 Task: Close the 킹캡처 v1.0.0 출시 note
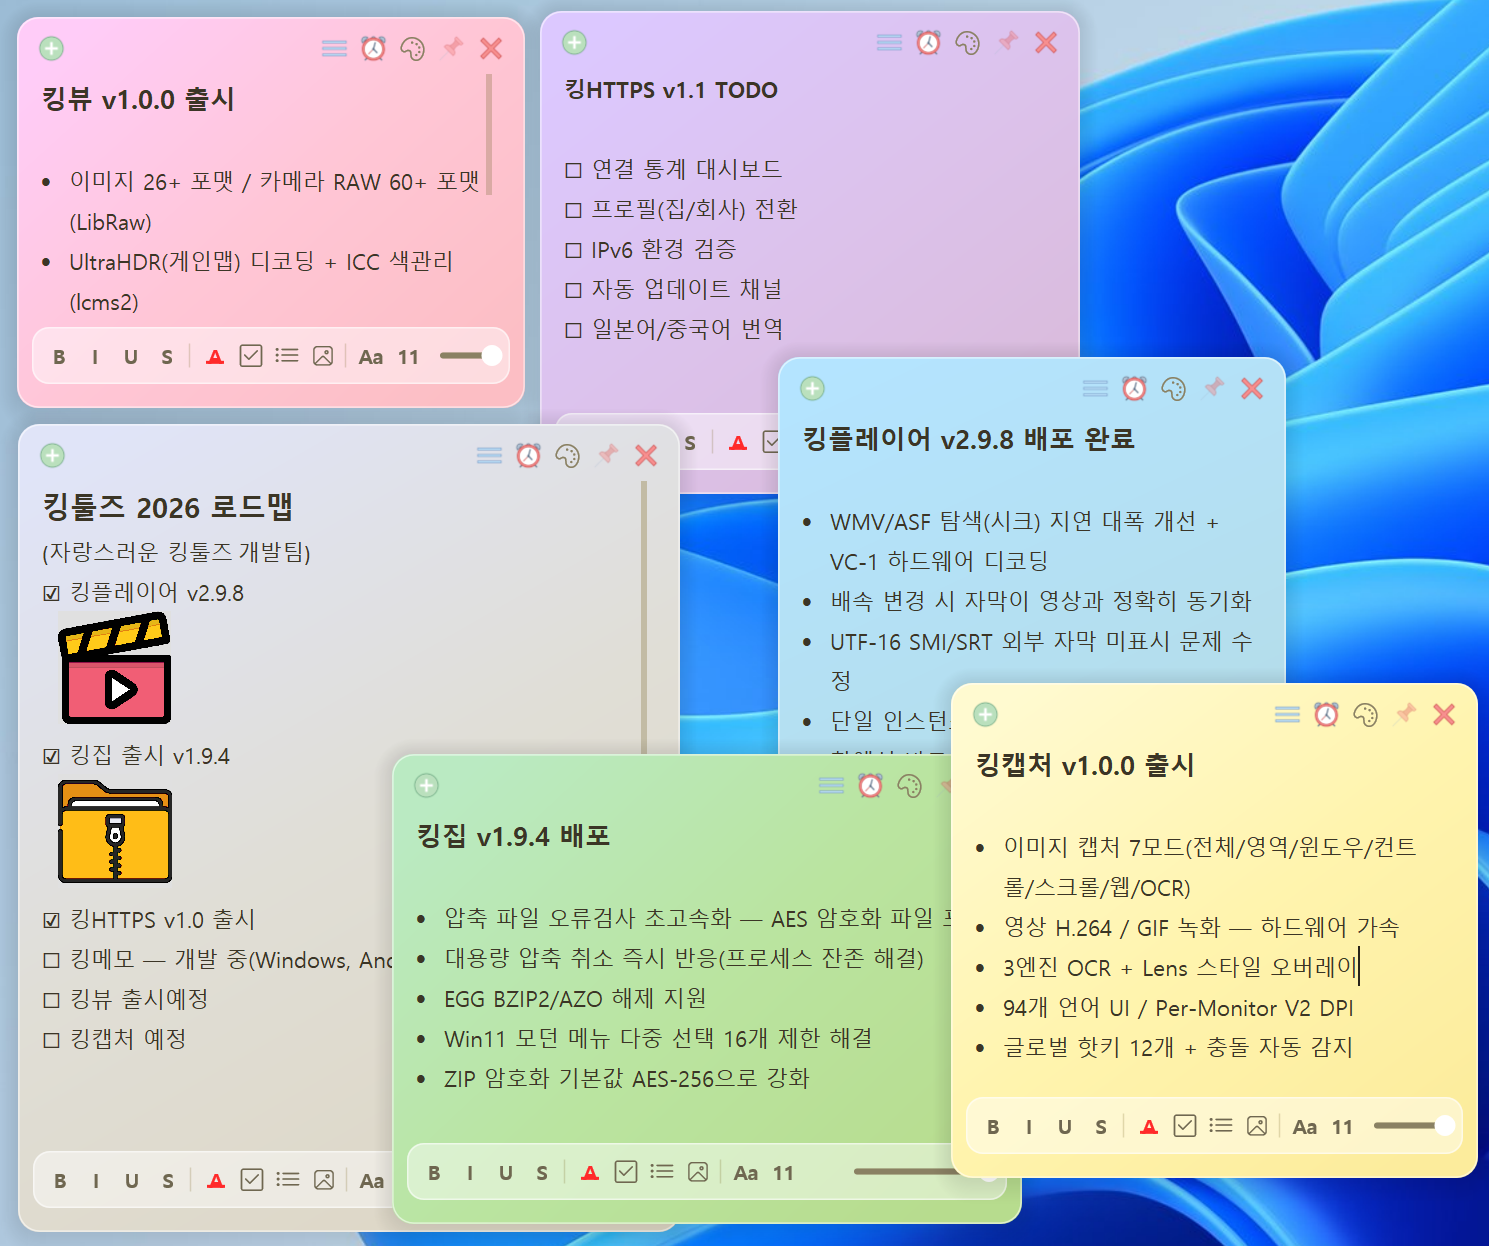click(x=1444, y=714)
